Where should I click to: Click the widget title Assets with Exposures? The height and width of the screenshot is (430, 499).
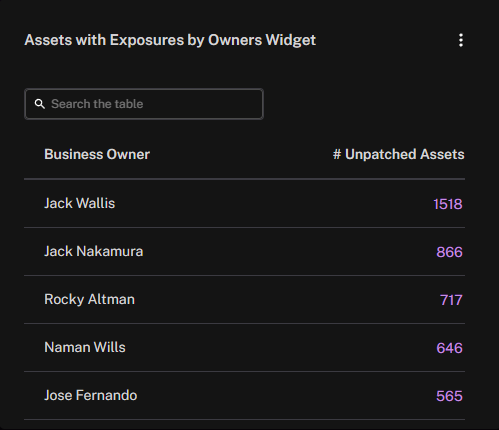(170, 40)
